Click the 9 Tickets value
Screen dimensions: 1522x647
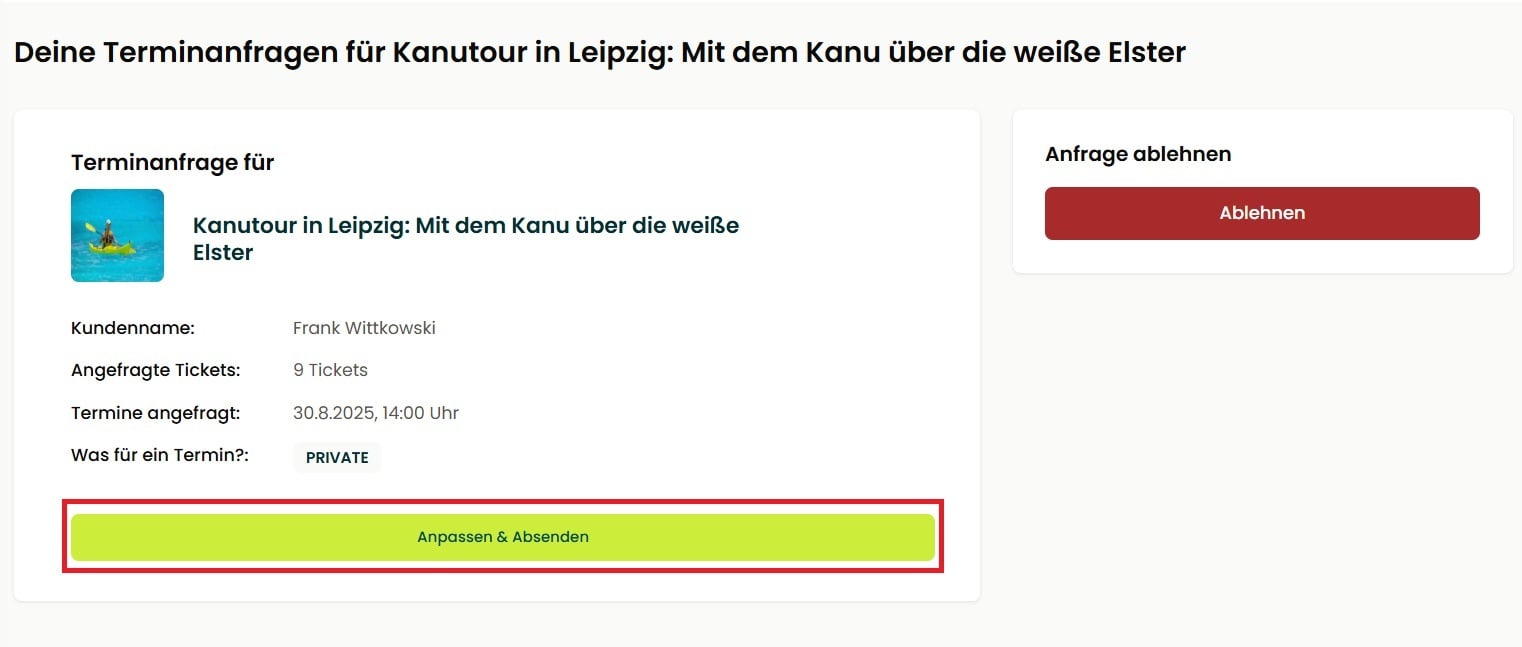[x=330, y=370]
